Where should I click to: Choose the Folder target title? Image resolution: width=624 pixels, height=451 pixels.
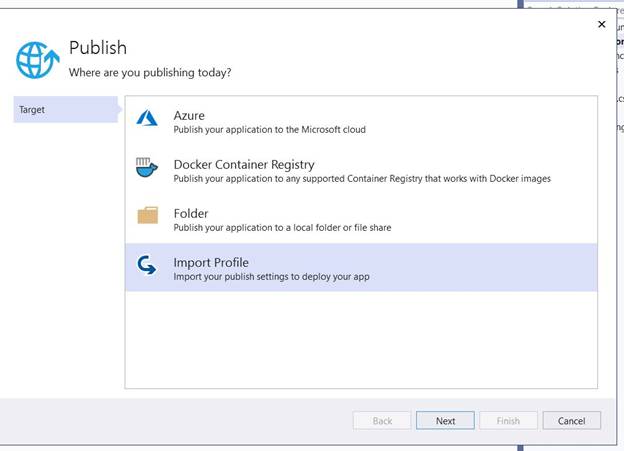click(191, 213)
